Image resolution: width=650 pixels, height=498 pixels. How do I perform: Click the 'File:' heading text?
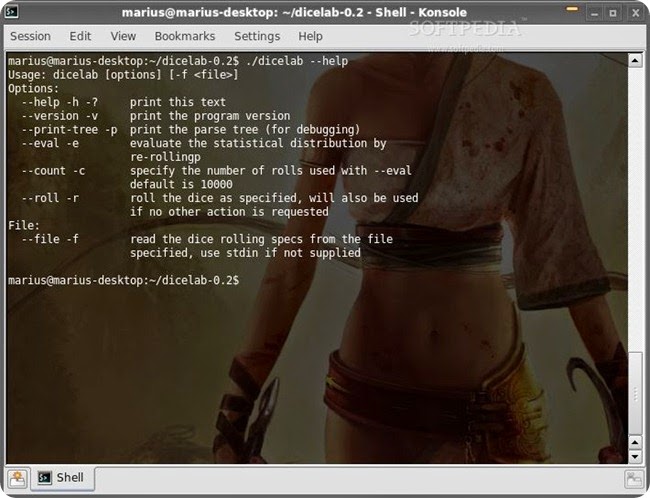click(x=24, y=225)
